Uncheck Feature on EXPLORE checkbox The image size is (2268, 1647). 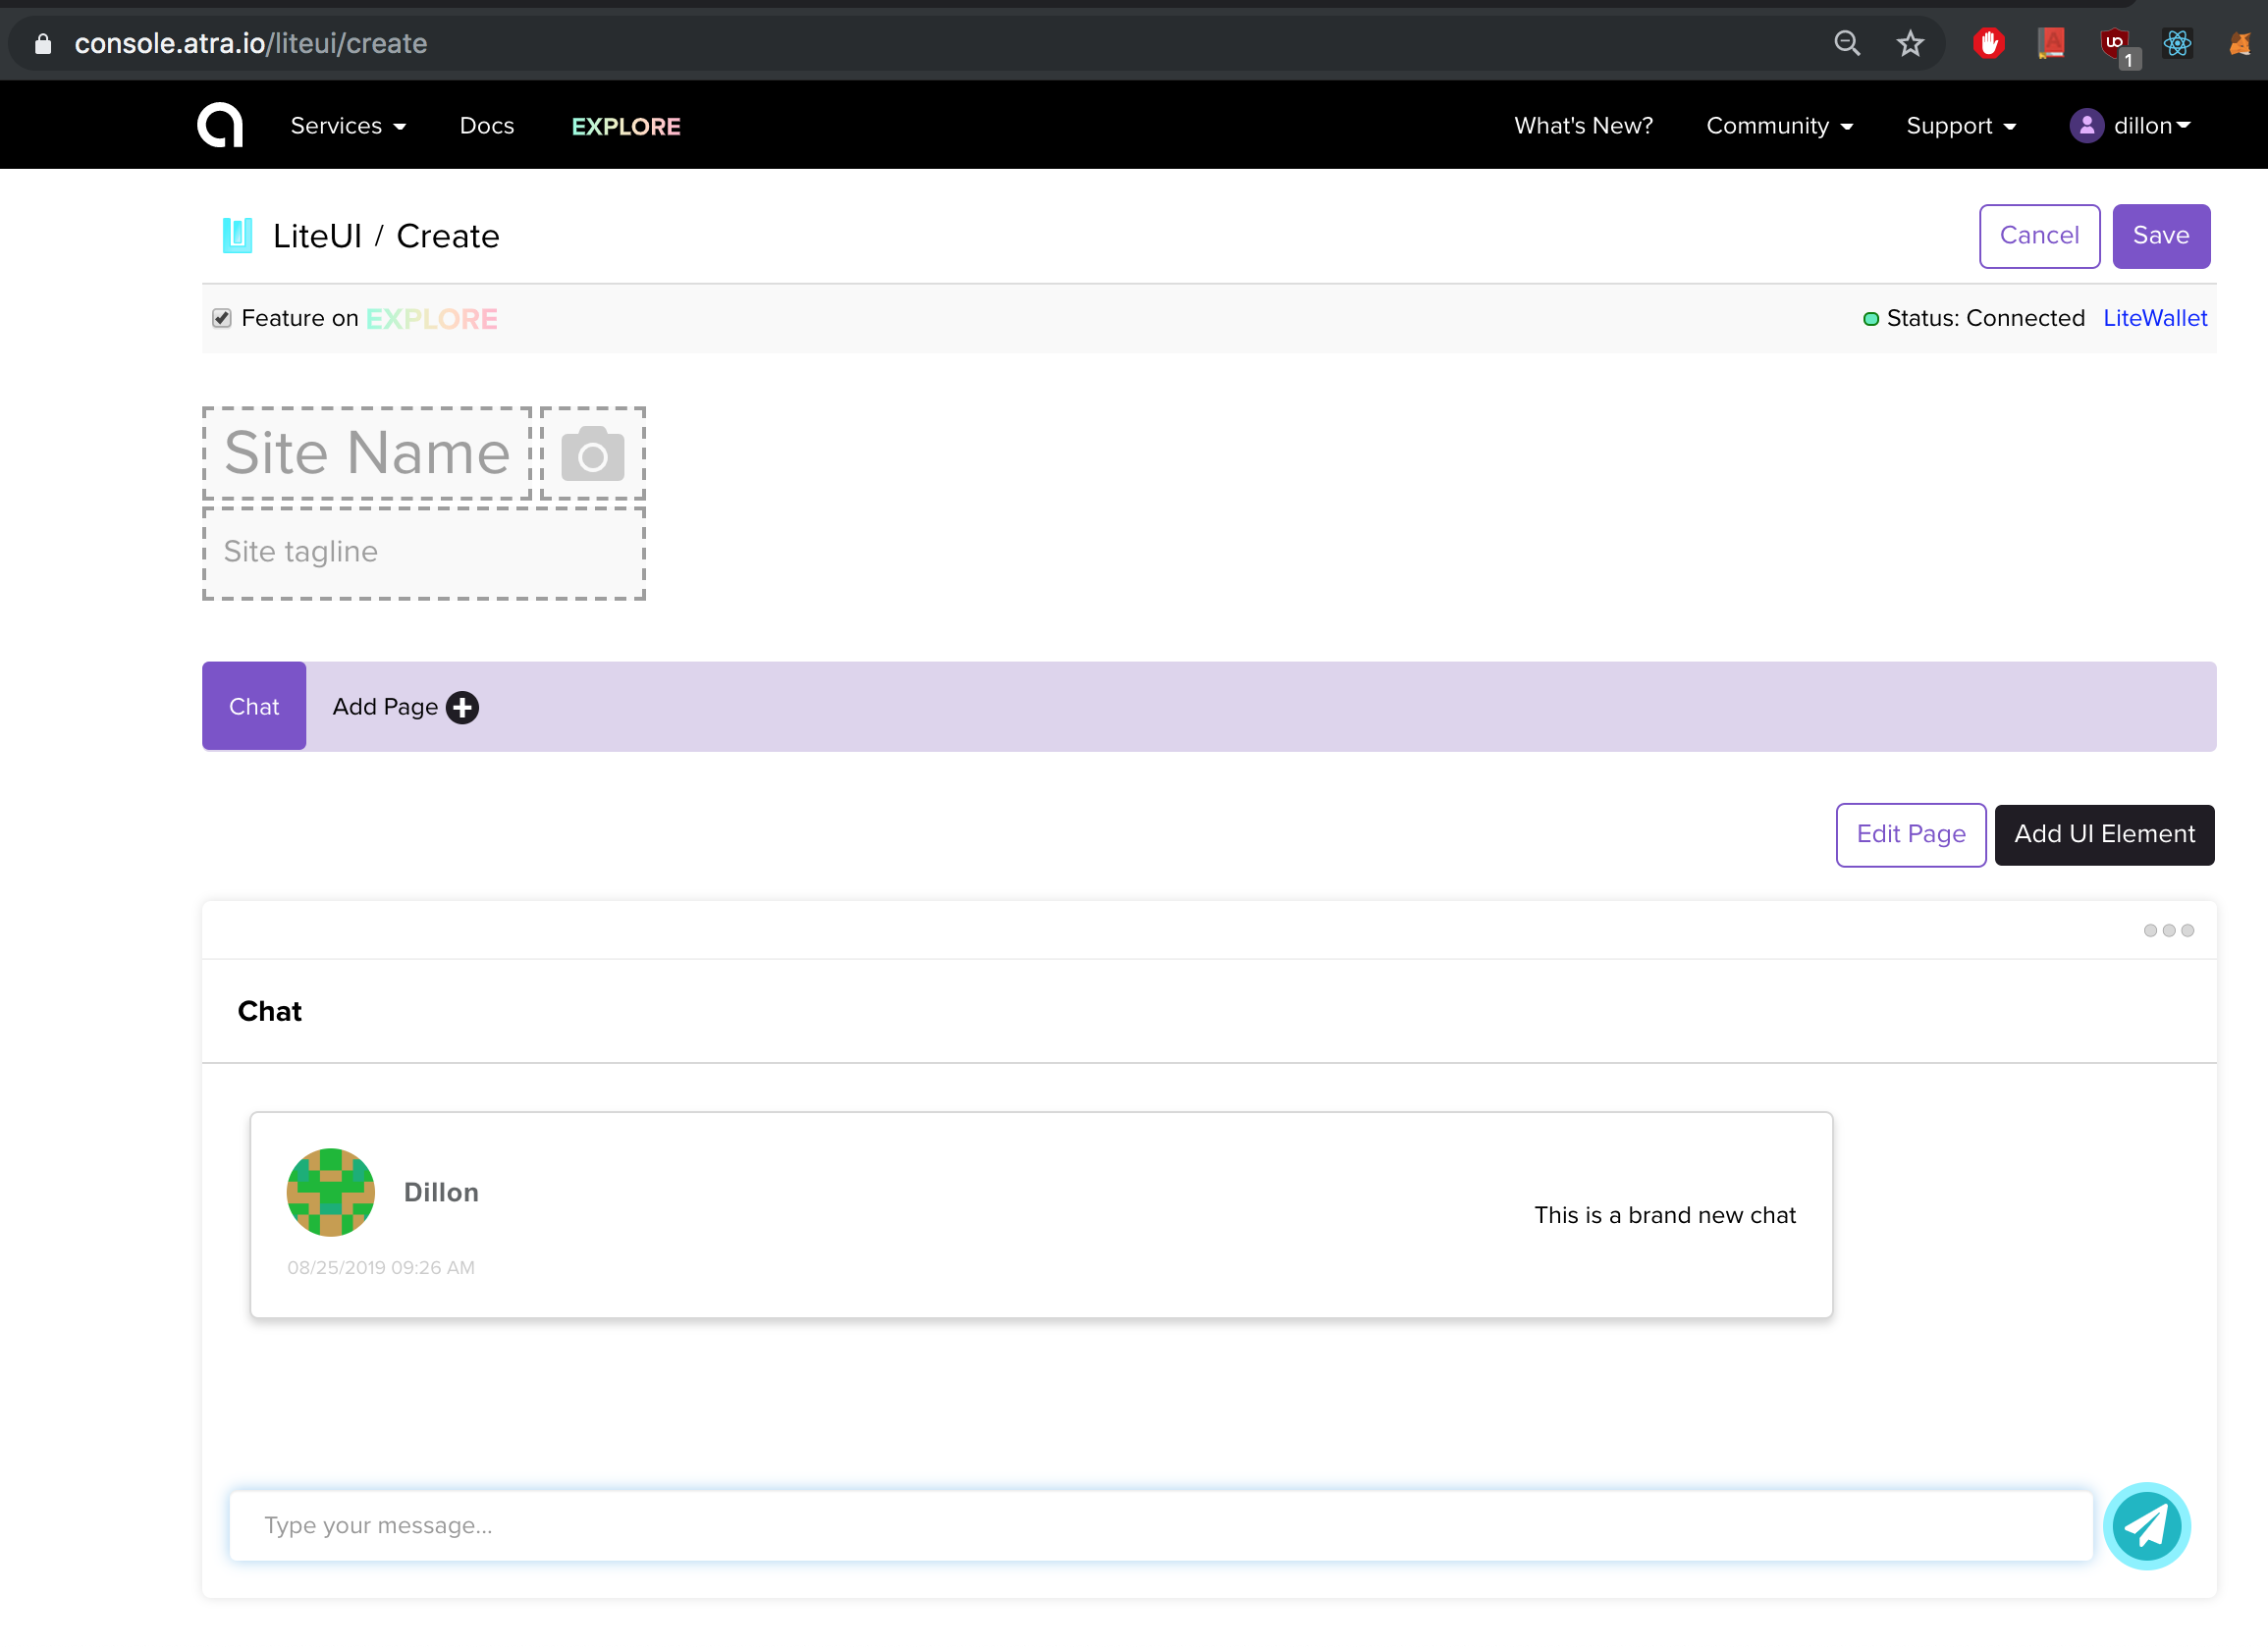[222, 318]
